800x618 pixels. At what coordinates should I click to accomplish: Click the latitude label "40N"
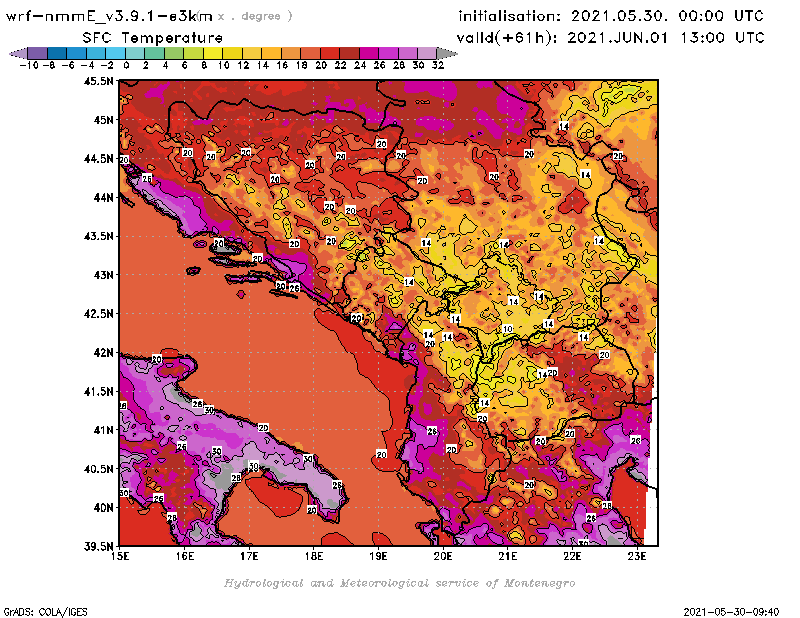tap(104, 508)
